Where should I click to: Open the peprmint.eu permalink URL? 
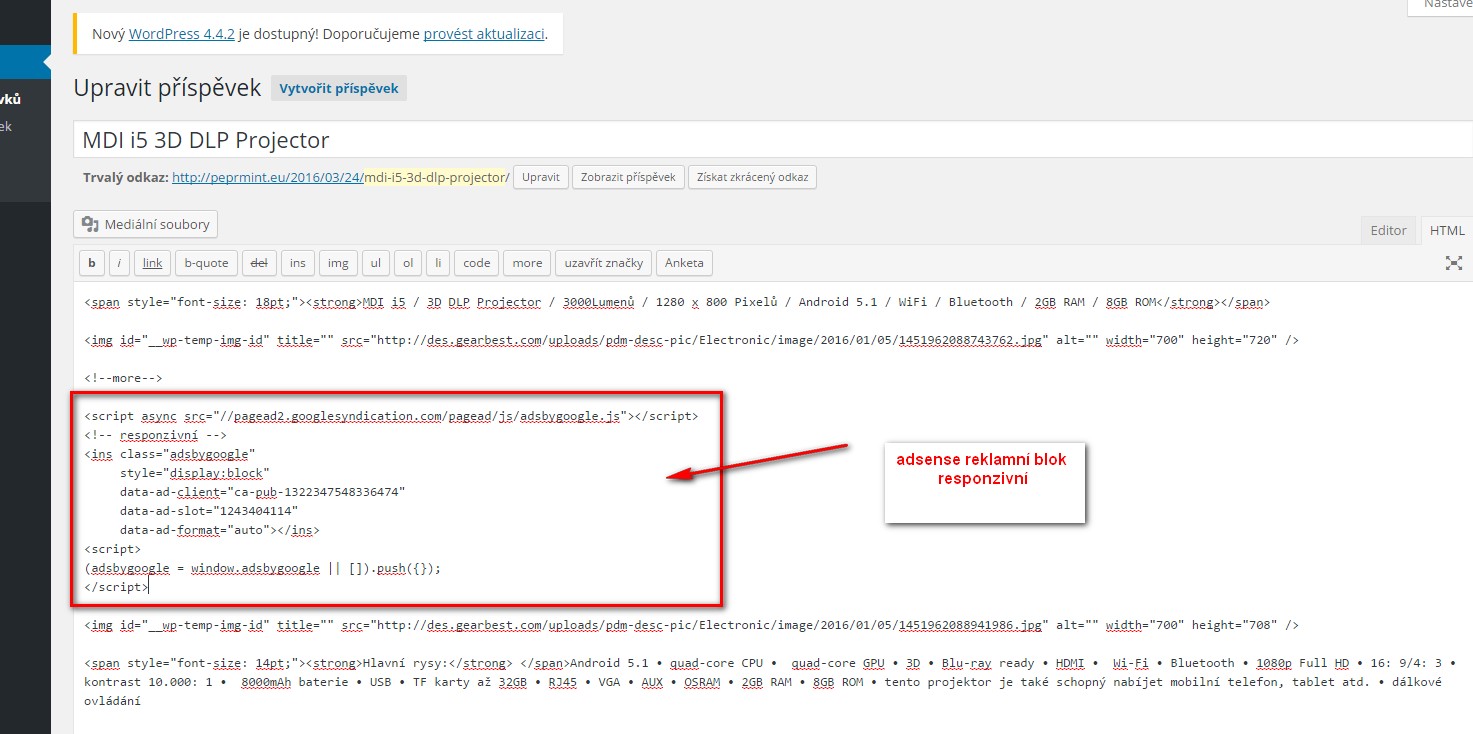pyautogui.click(x=341, y=177)
